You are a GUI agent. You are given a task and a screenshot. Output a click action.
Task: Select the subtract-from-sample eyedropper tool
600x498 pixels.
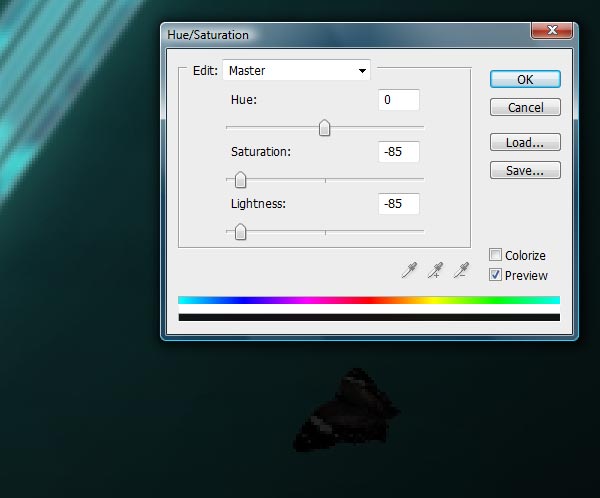click(461, 270)
